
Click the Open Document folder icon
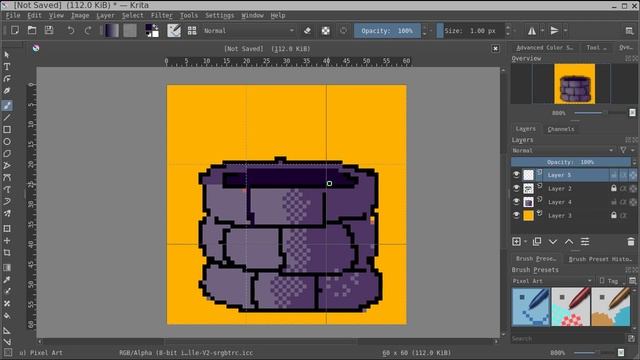32,30
